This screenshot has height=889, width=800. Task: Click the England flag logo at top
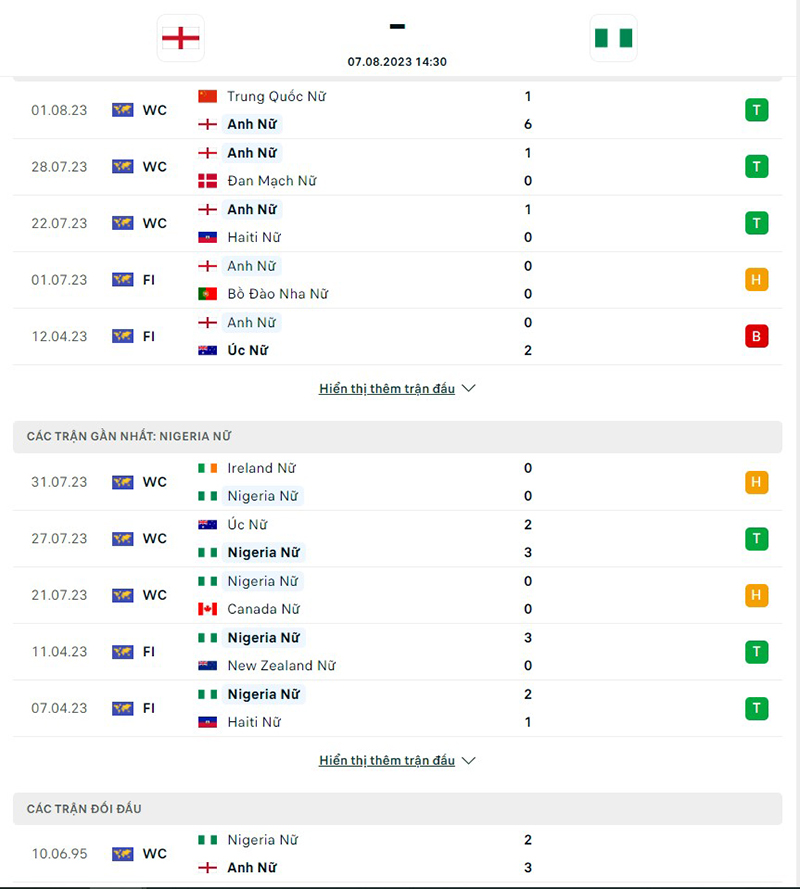pos(180,38)
